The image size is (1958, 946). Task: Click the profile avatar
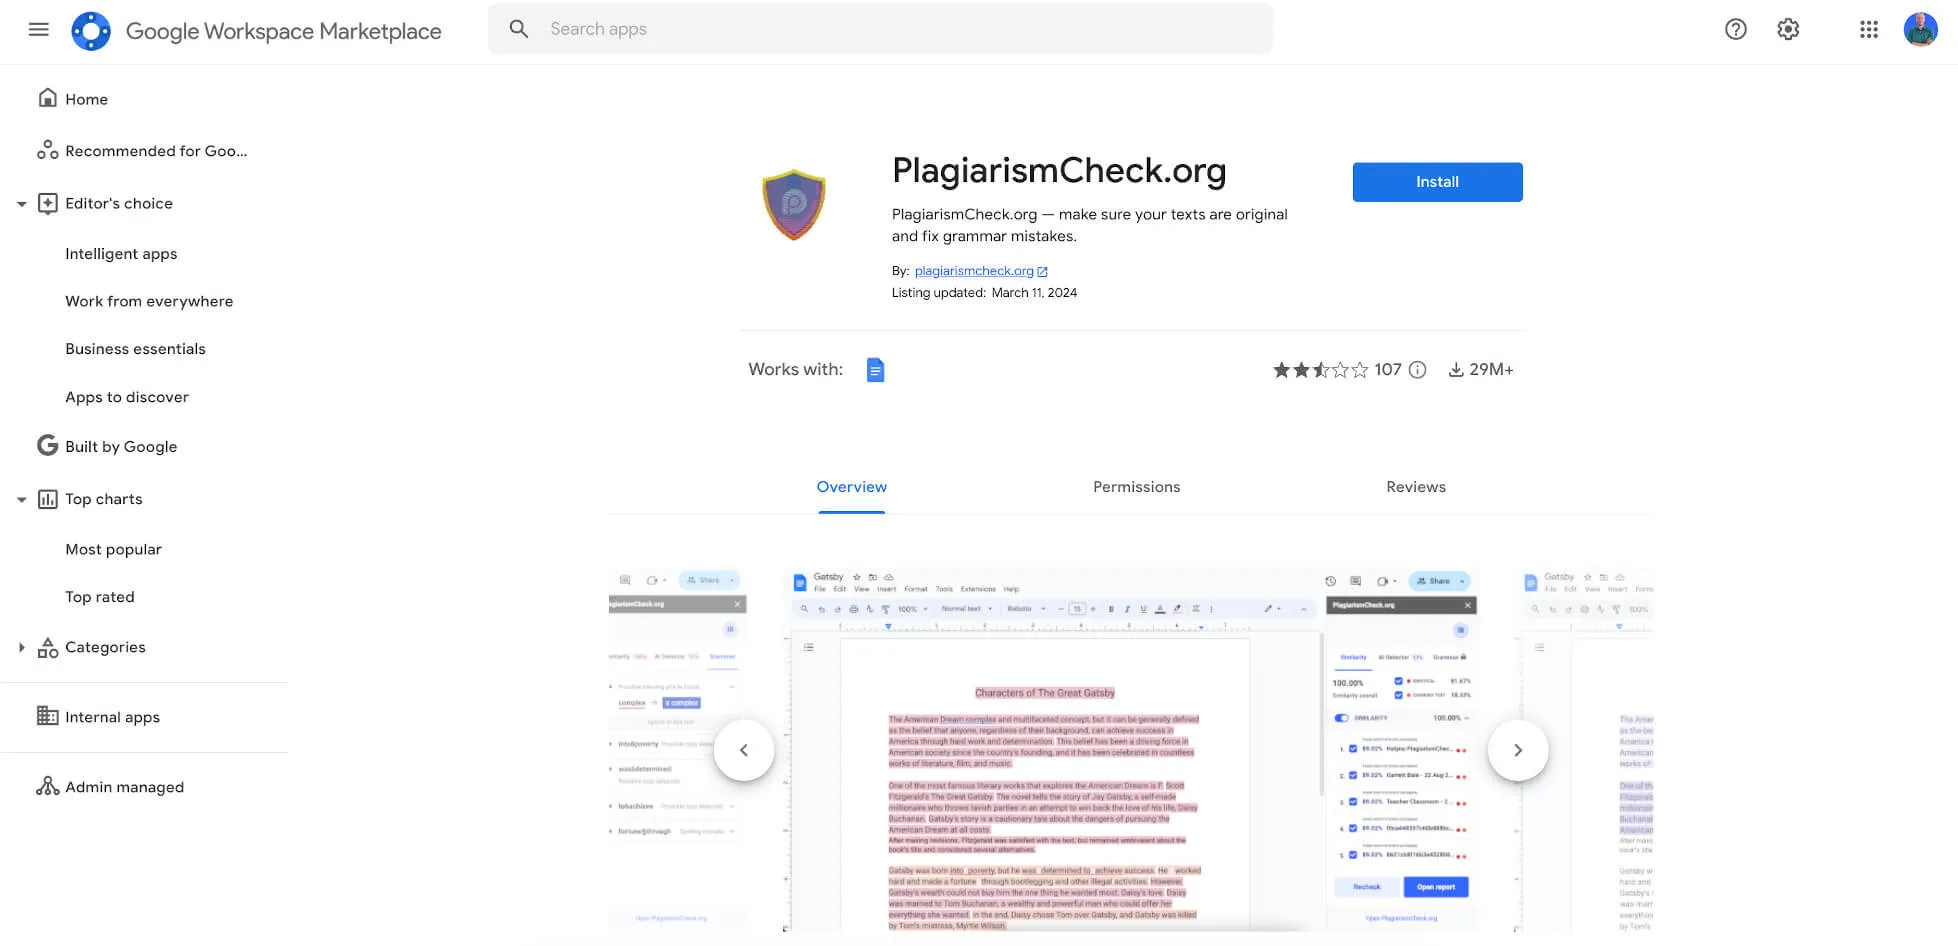[1921, 29]
